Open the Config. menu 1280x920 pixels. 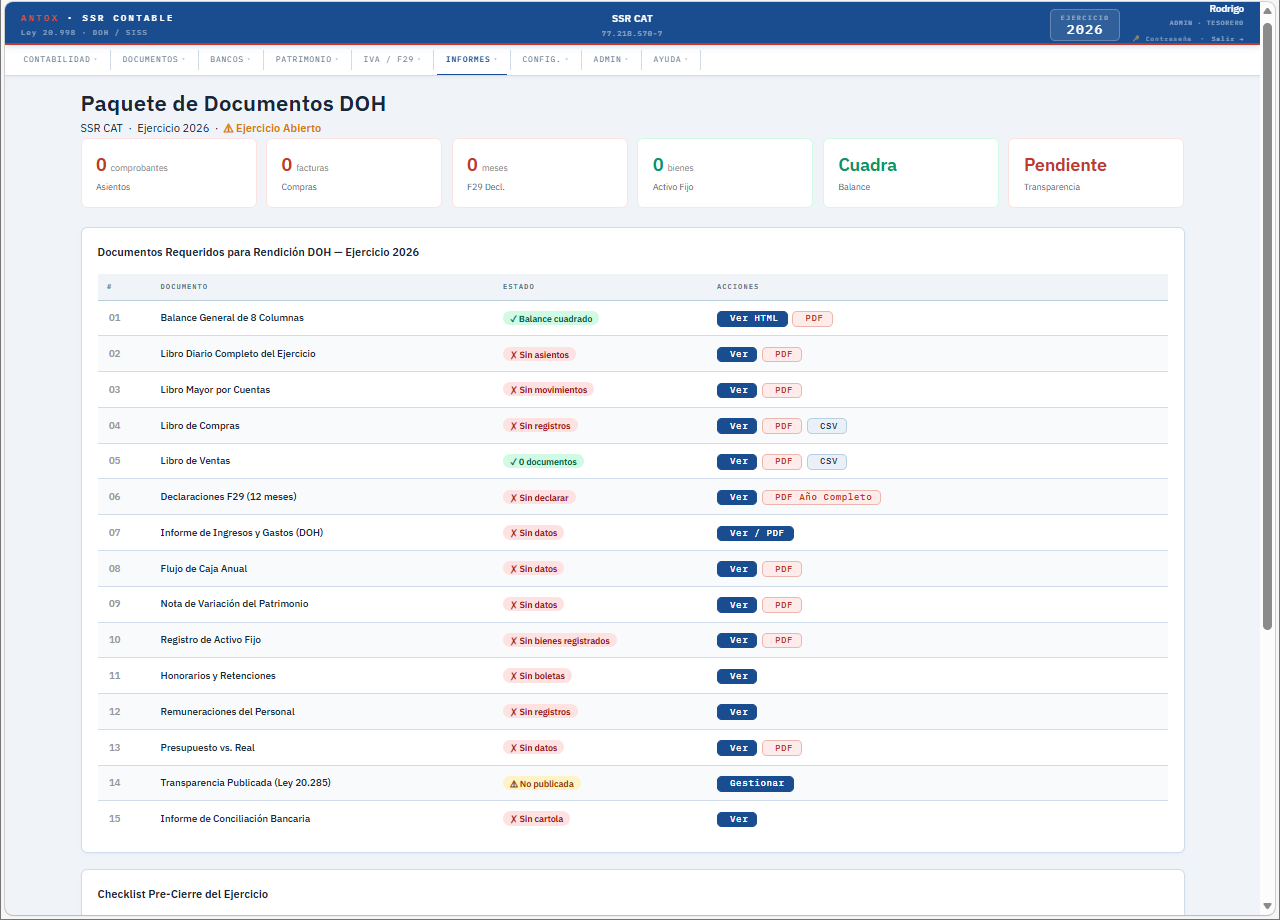click(x=545, y=60)
